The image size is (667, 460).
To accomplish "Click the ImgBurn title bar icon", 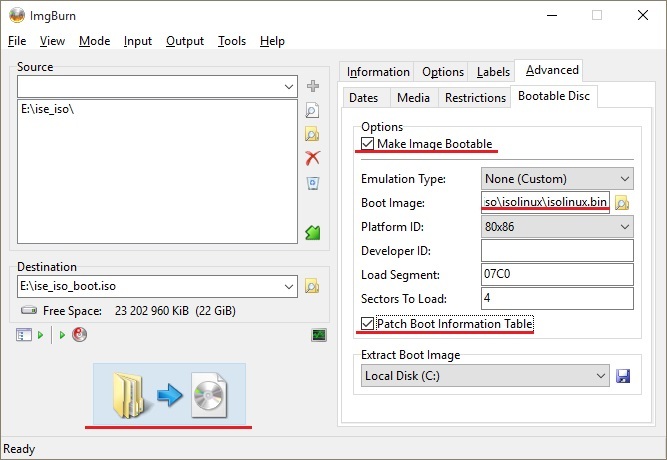I will [17, 16].
